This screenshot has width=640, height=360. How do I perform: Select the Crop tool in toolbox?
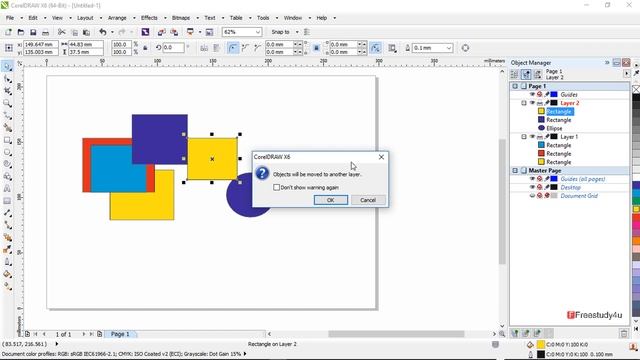point(7,91)
